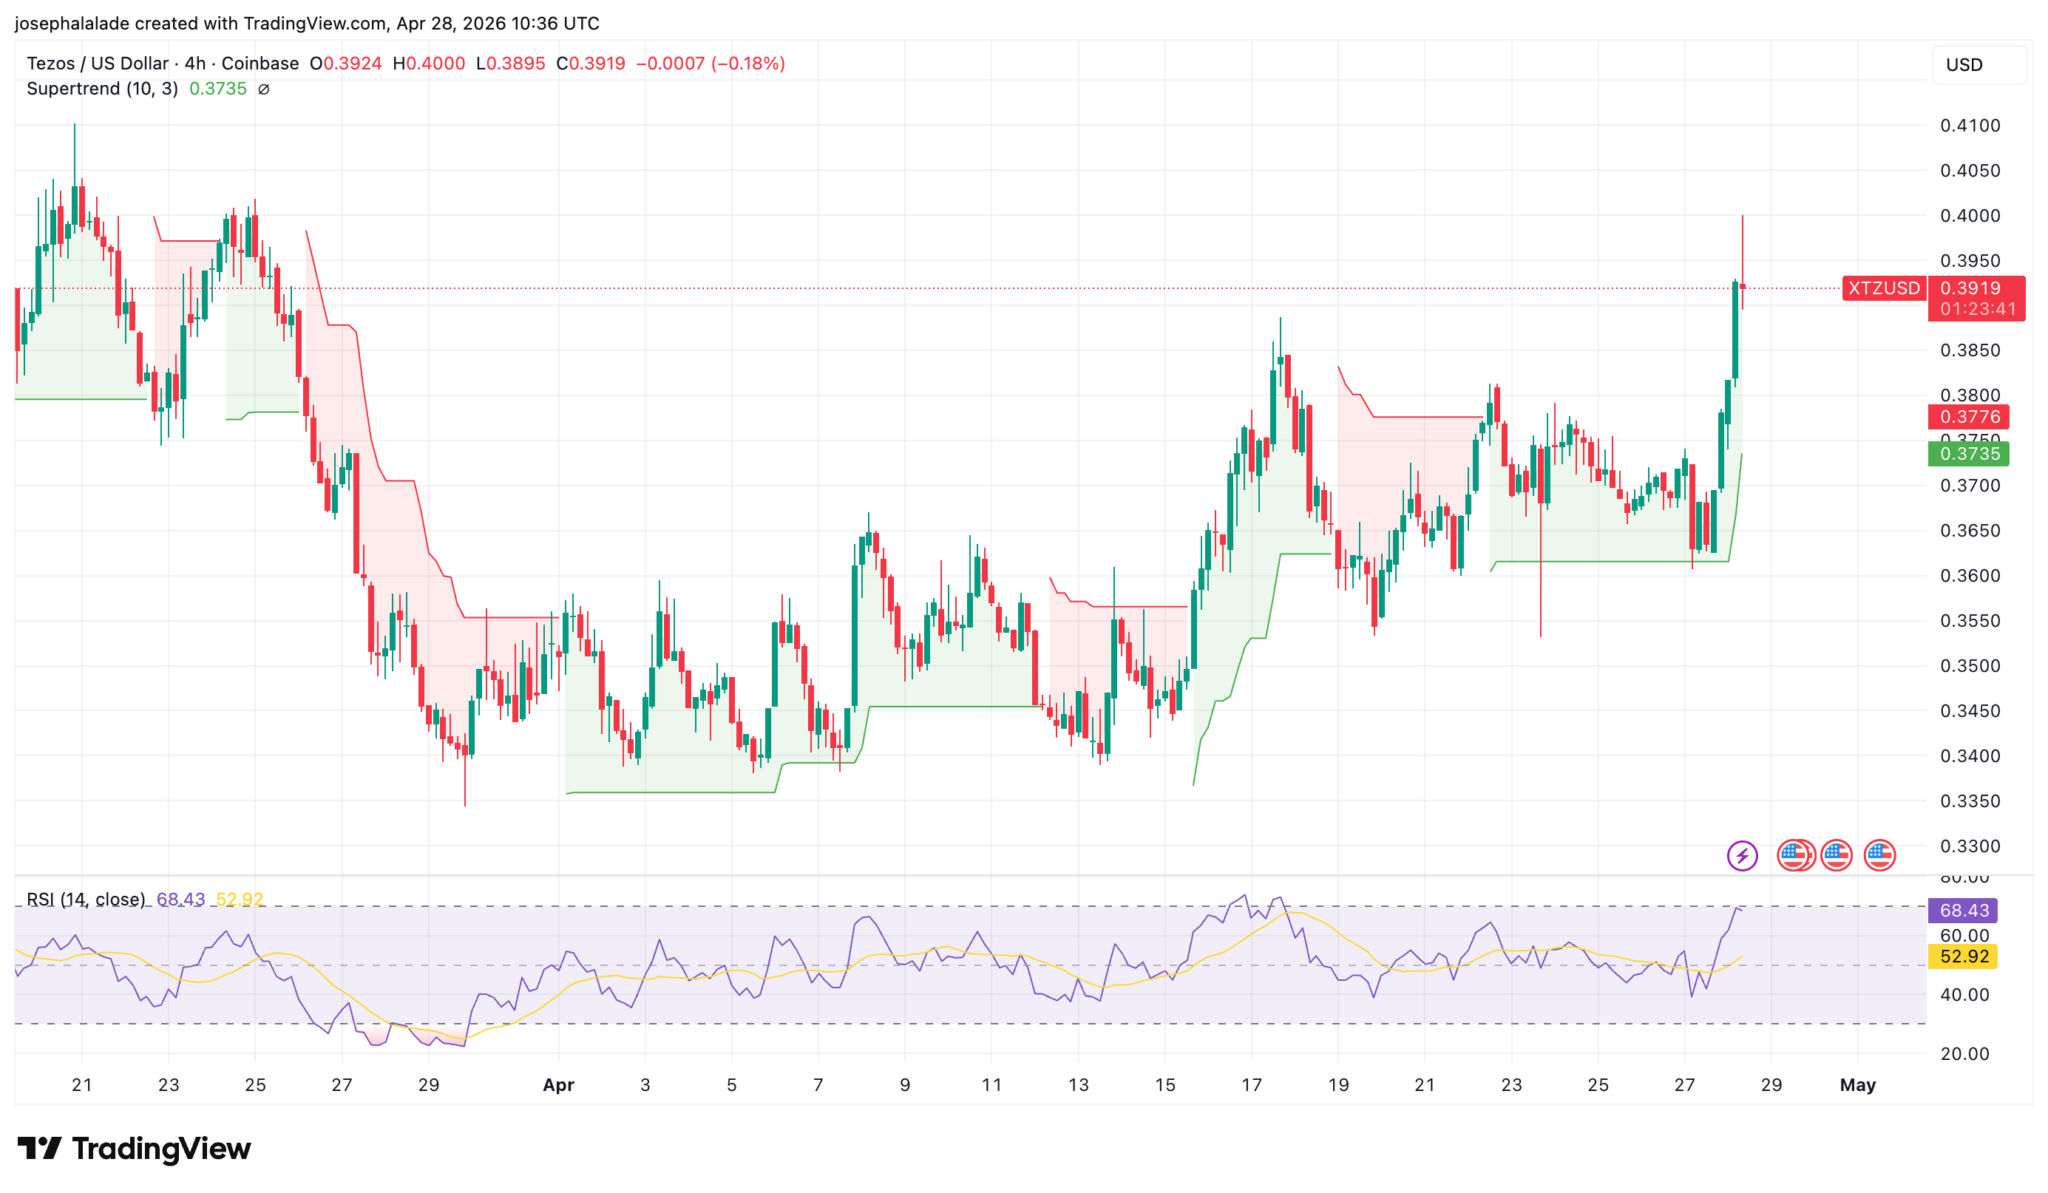The height and width of the screenshot is (1193, 2048).
Task: Click the yellow 52.92 RSI average tag
Action: [1963, 956]
